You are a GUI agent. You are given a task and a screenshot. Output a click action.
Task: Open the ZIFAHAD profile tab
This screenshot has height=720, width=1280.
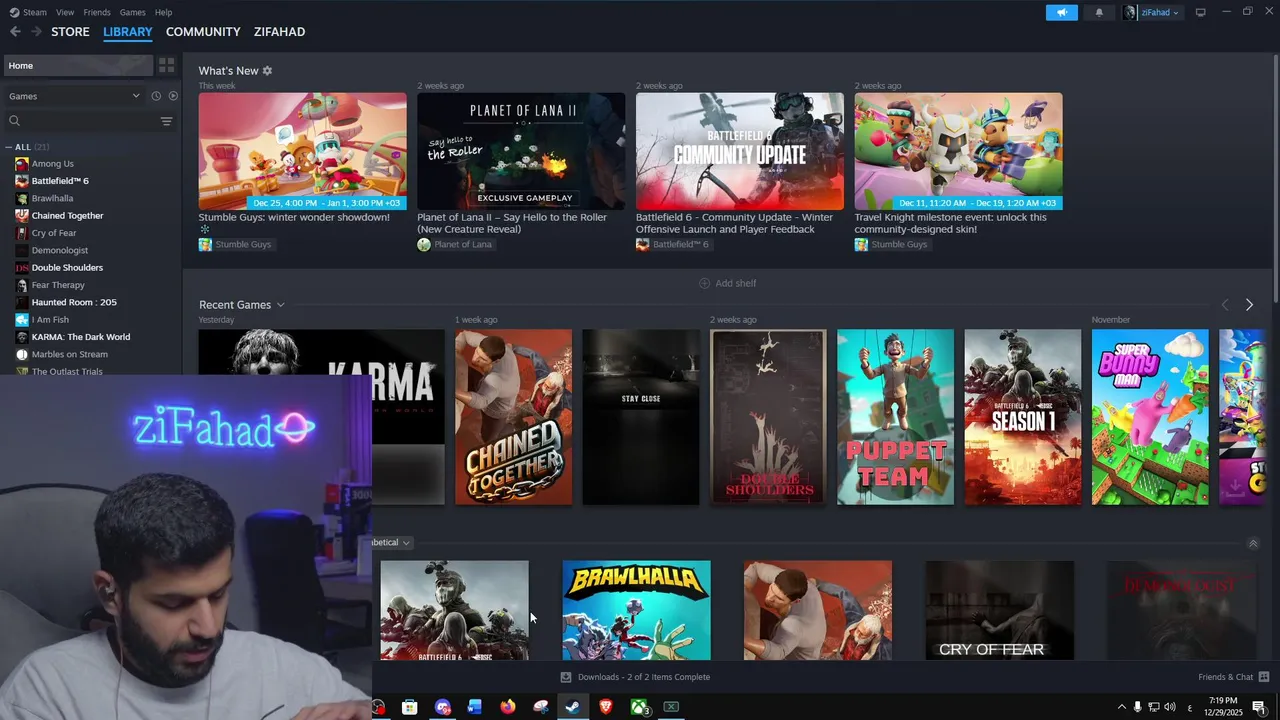tap(279, 32)
